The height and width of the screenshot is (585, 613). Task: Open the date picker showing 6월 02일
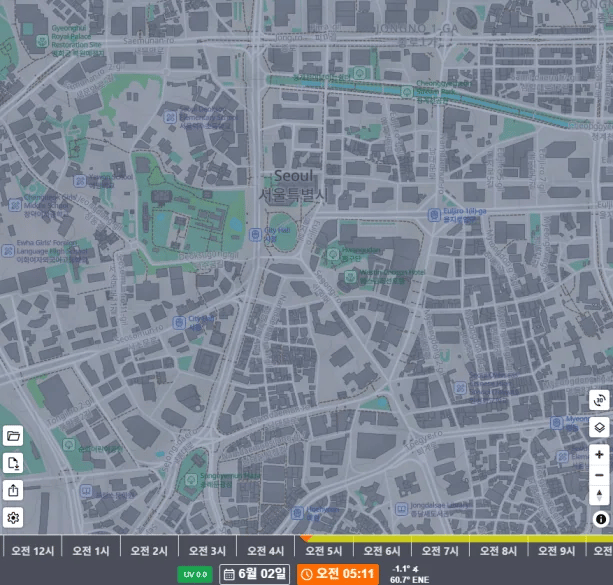coord(255,574)
